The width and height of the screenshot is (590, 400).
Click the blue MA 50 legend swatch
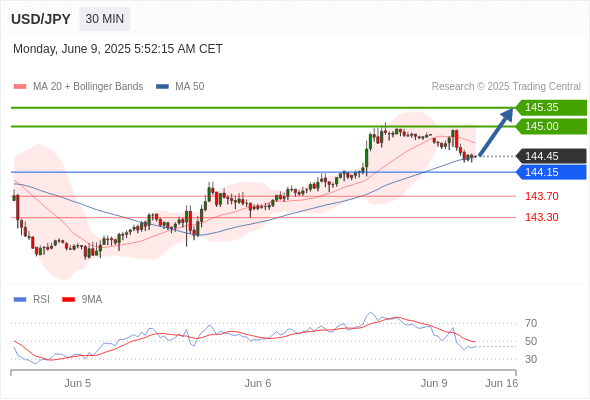tap(162, 87)
